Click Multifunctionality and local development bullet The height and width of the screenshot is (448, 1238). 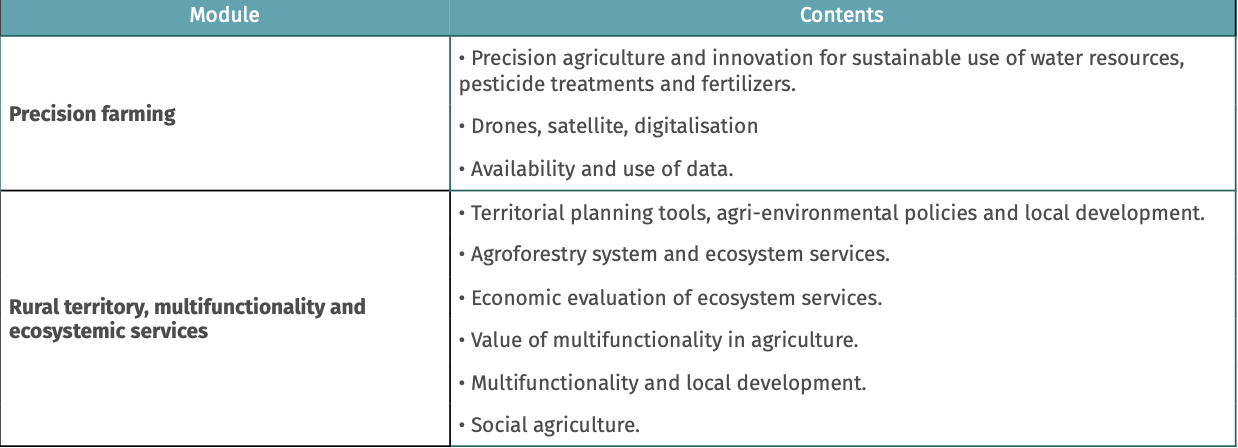click(x=662, y=382)
